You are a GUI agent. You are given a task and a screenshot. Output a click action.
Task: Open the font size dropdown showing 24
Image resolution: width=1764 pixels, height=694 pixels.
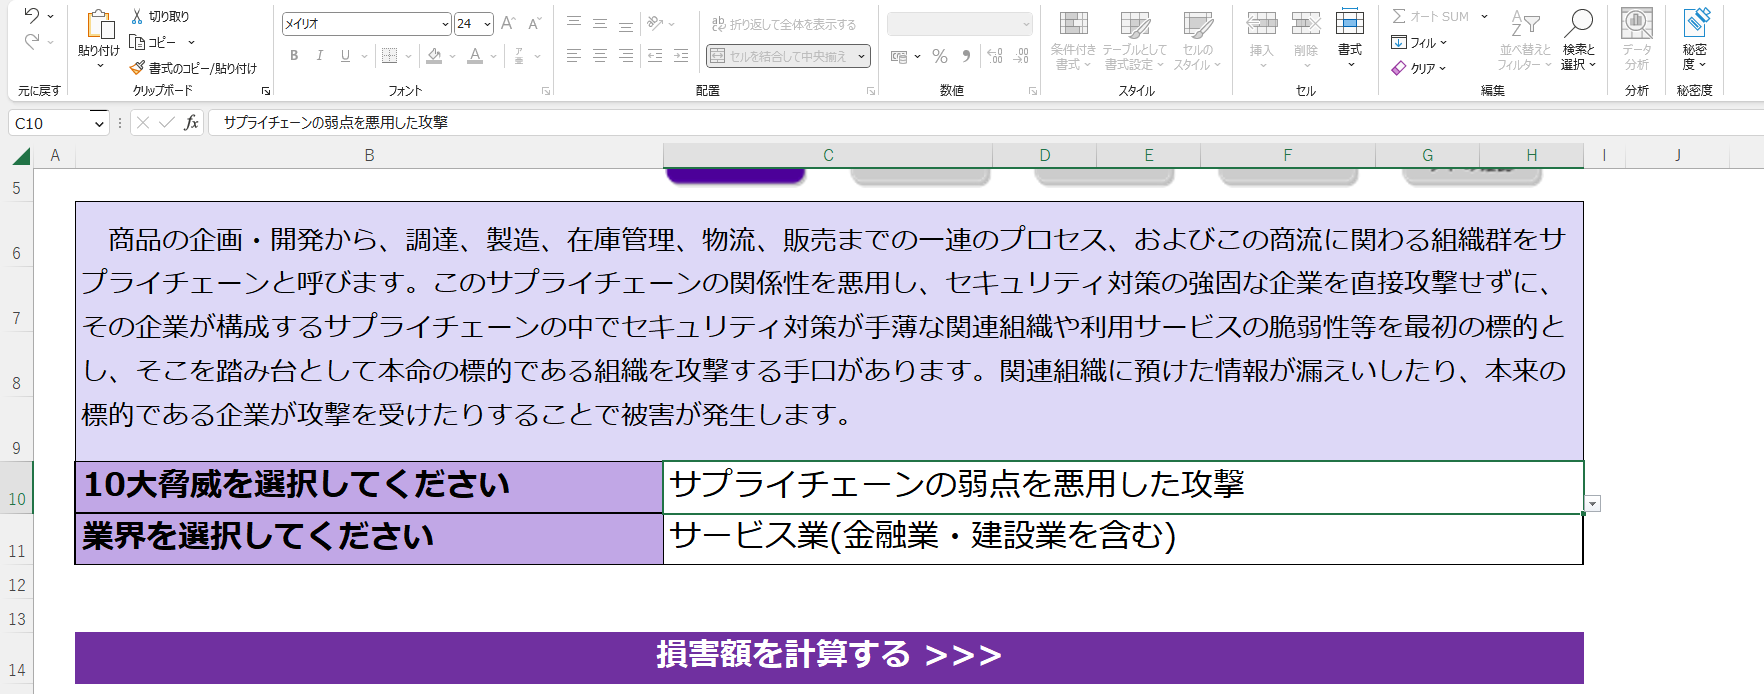487,23
